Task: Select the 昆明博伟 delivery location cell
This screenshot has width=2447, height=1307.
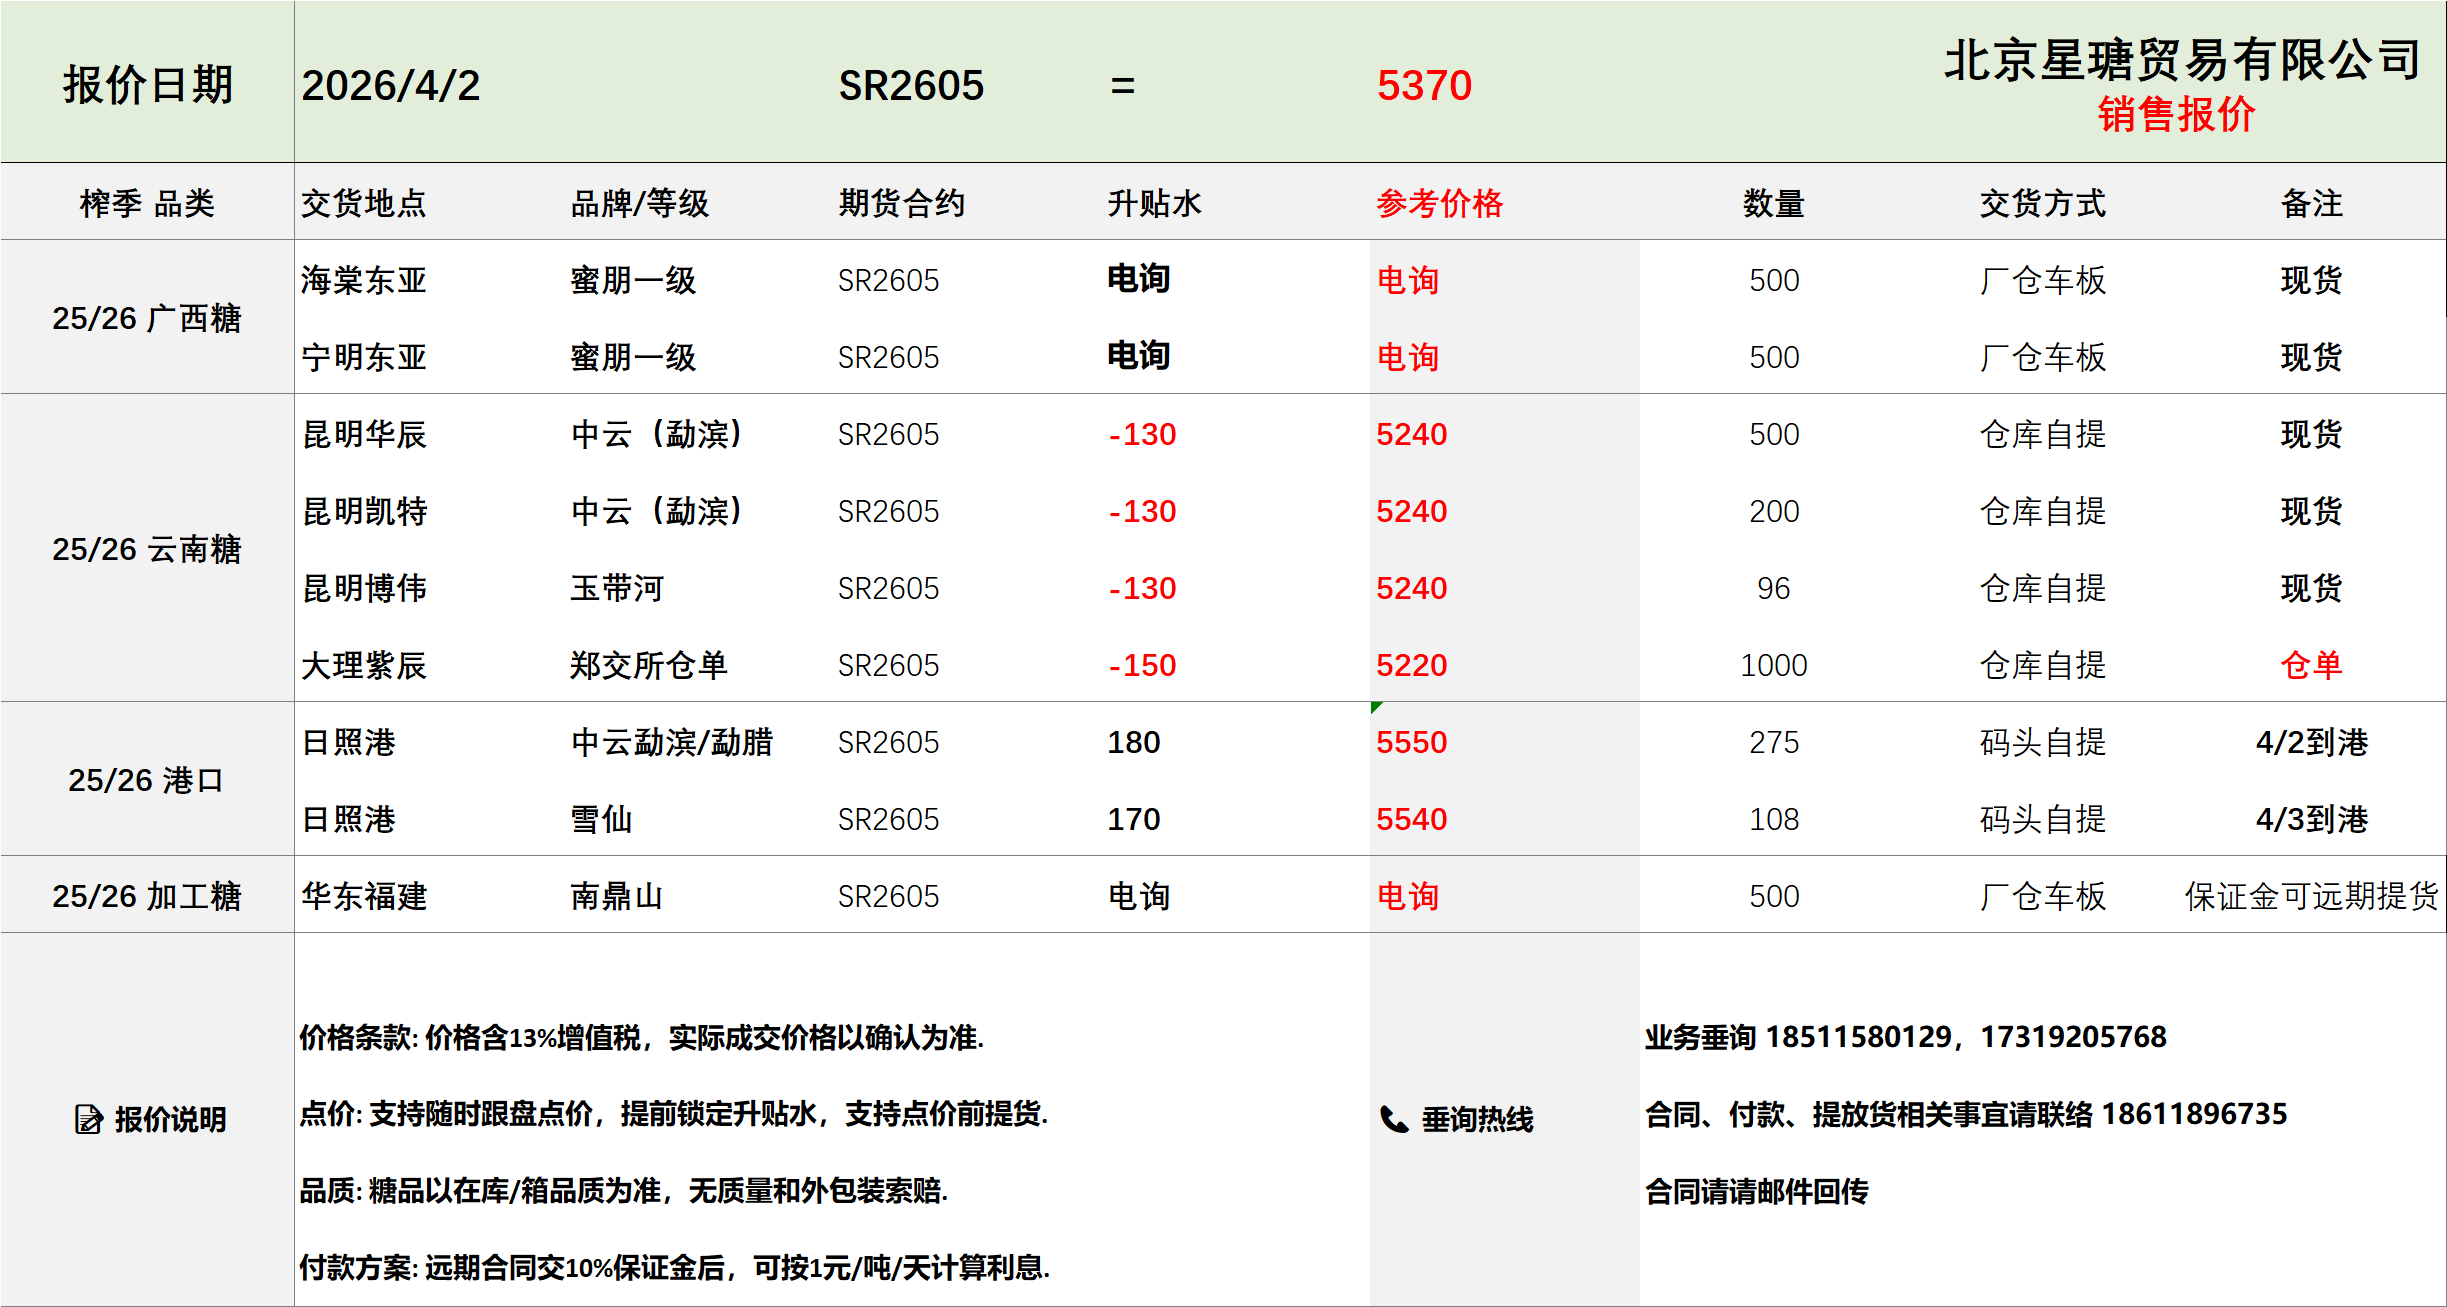Action: [x=364, y=588]
